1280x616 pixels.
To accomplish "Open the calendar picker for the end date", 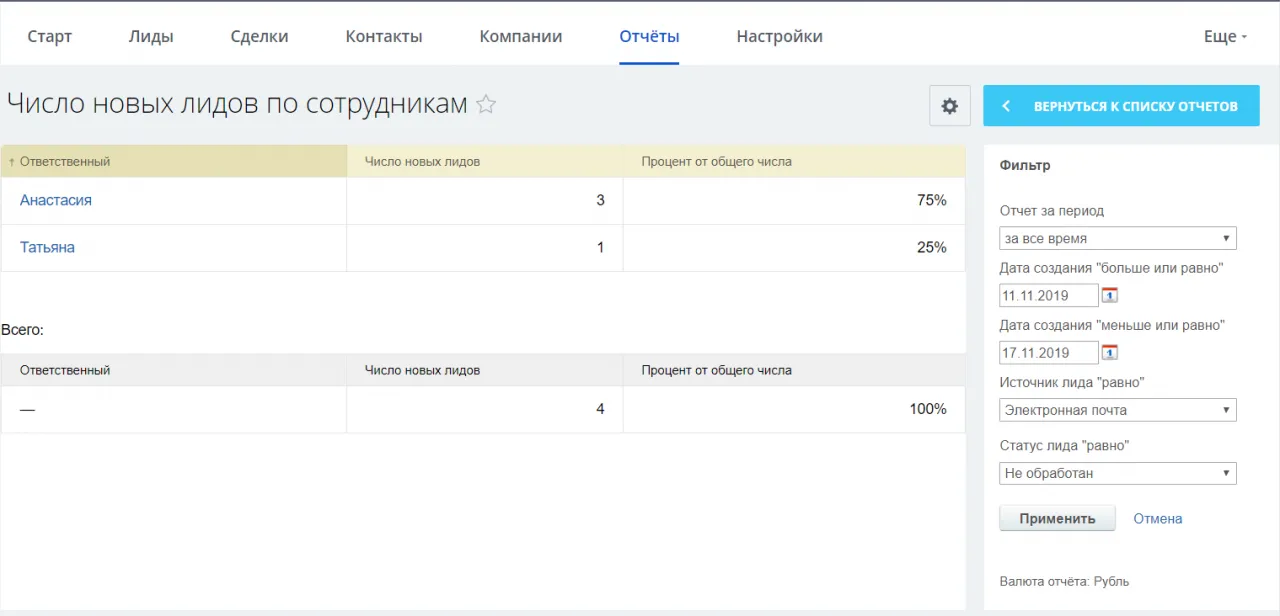I will [1109, 352].
